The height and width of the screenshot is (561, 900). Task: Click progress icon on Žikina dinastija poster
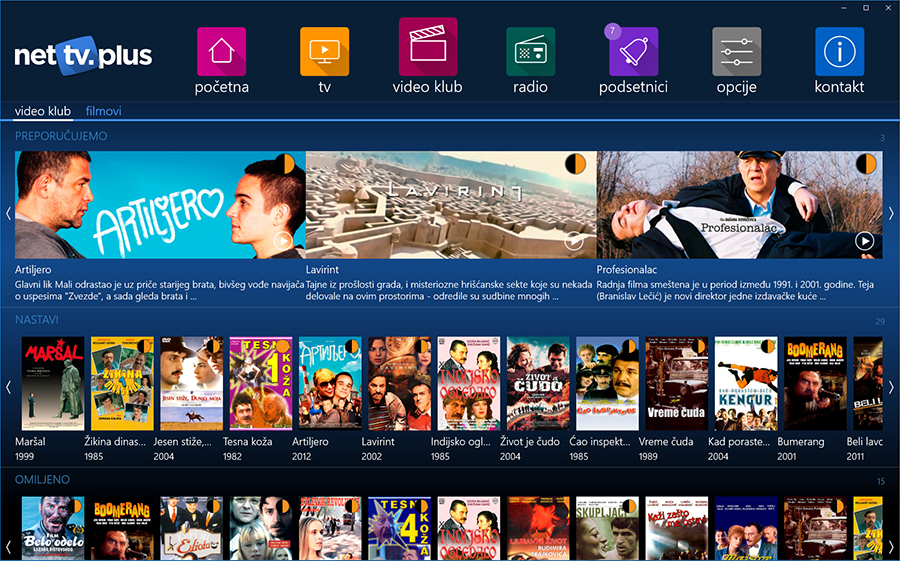coord(144,346)
